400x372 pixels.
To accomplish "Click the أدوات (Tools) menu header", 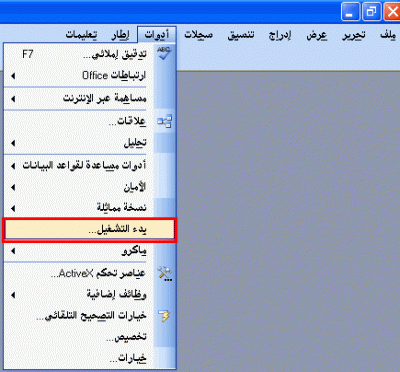I will (157, 35).
